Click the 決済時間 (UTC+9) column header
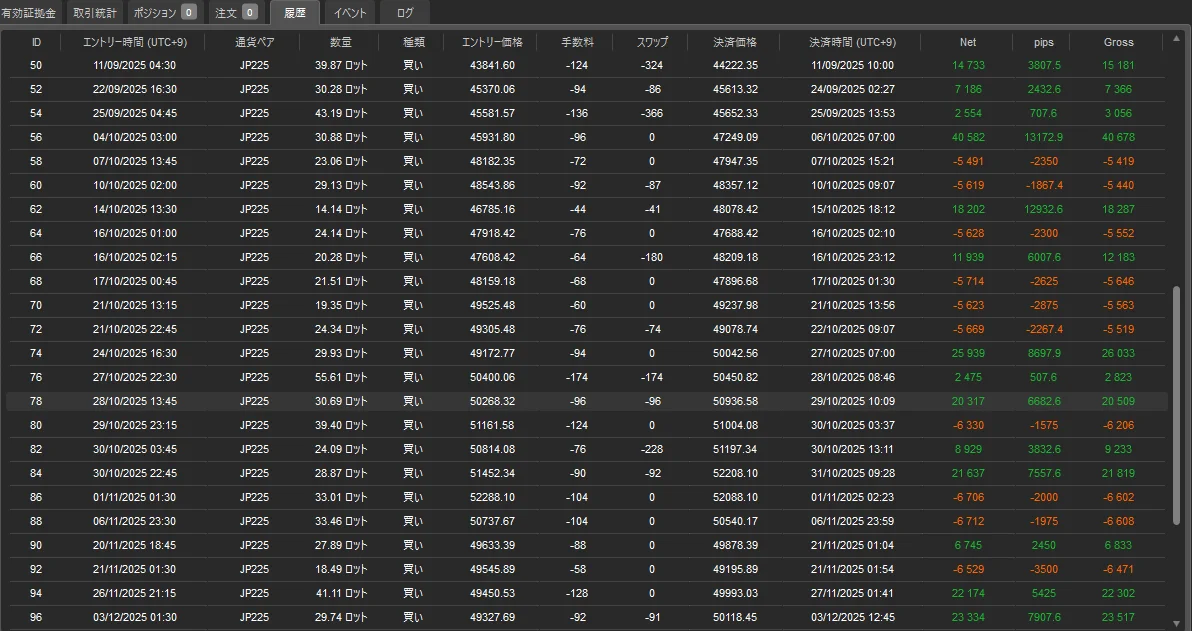Screen dimensions: 1192x631 pyautogui.click(x=852, y=42)
